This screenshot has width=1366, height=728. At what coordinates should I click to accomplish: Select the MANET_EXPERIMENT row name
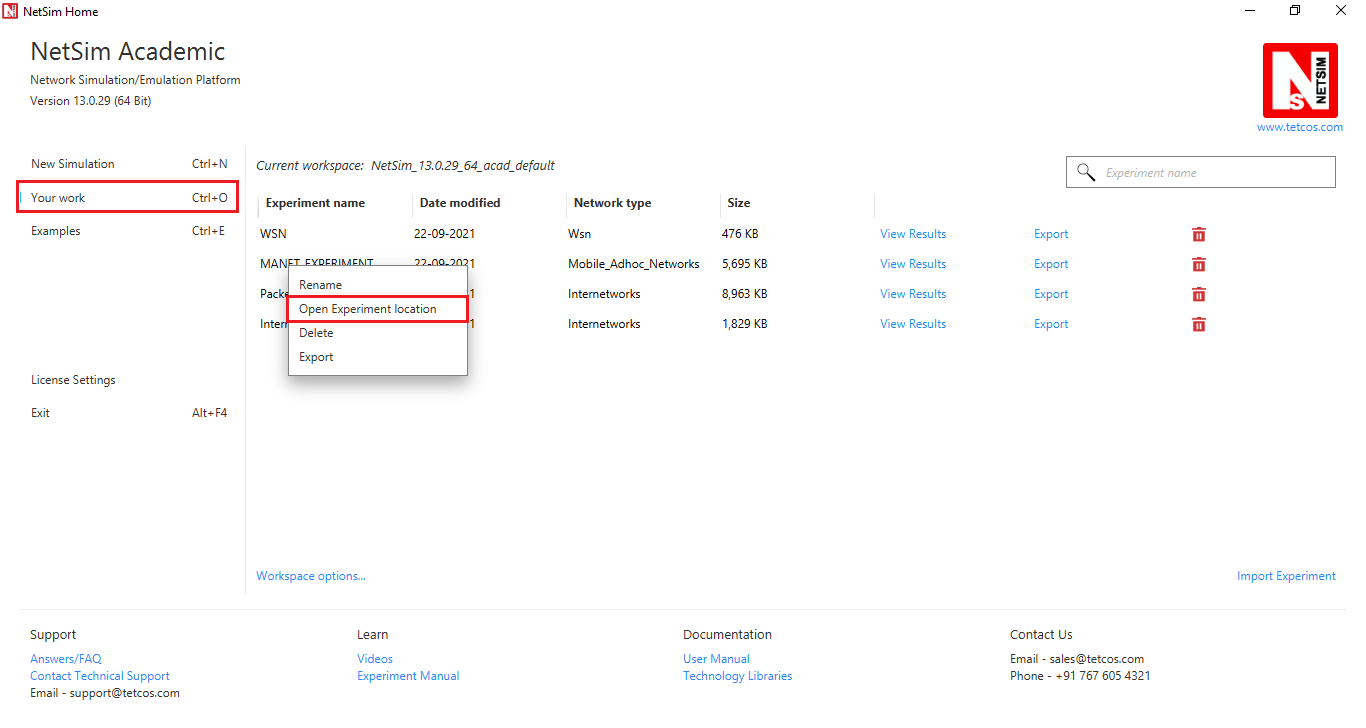coord(317,264)
